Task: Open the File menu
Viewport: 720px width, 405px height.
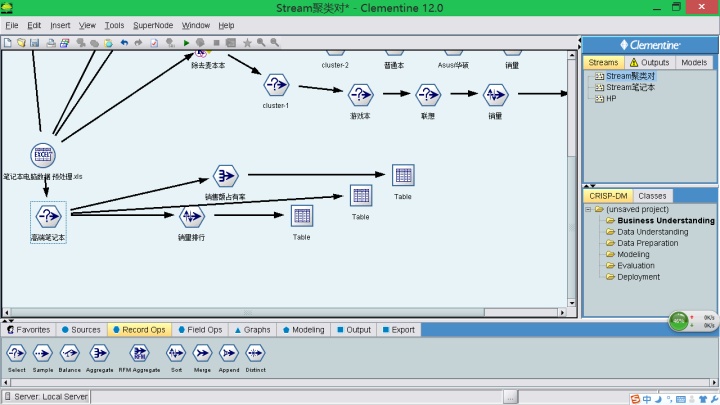Action: point(11,25)
